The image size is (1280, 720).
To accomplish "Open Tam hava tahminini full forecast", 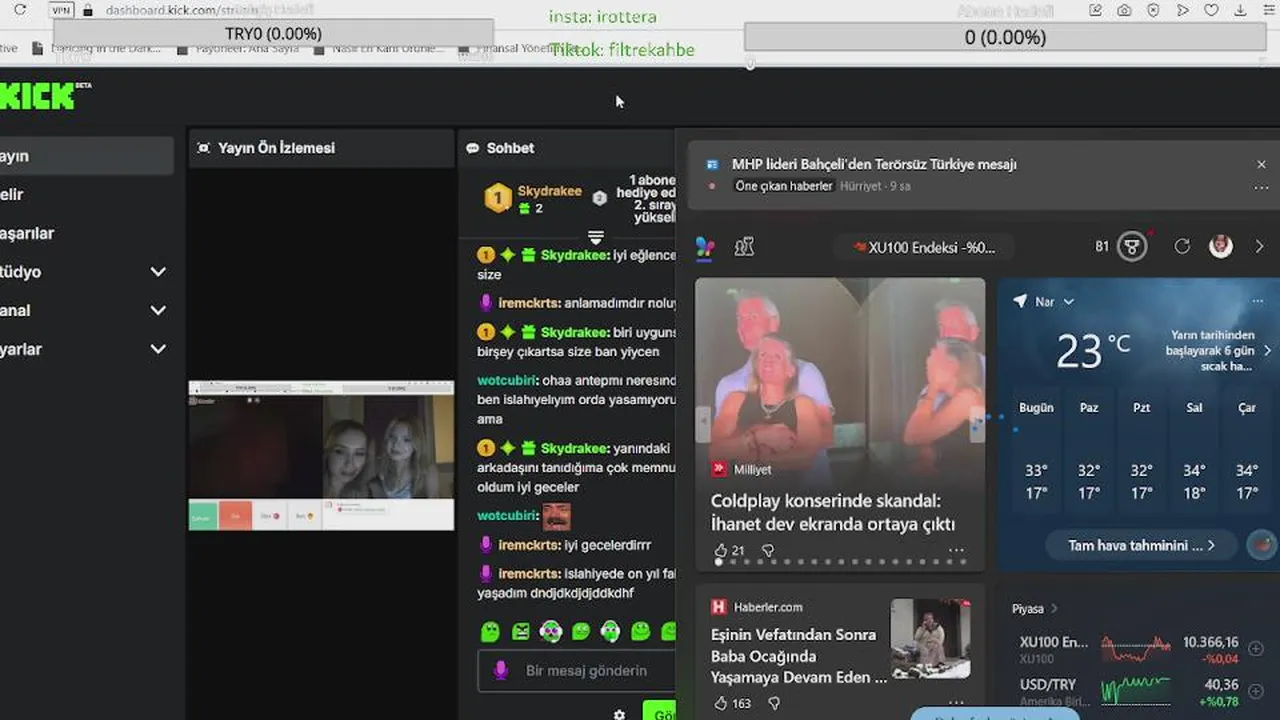I will (x=1141, y=545).
